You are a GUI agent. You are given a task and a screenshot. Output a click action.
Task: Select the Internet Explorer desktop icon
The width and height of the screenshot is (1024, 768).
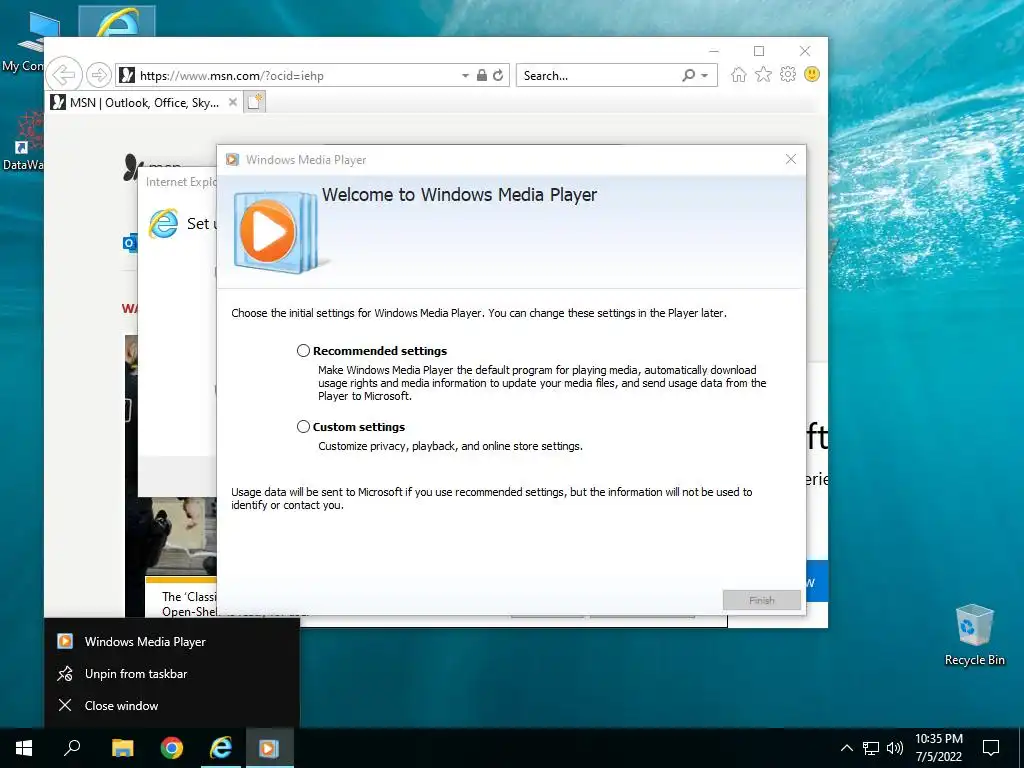[x=118, y=22]
